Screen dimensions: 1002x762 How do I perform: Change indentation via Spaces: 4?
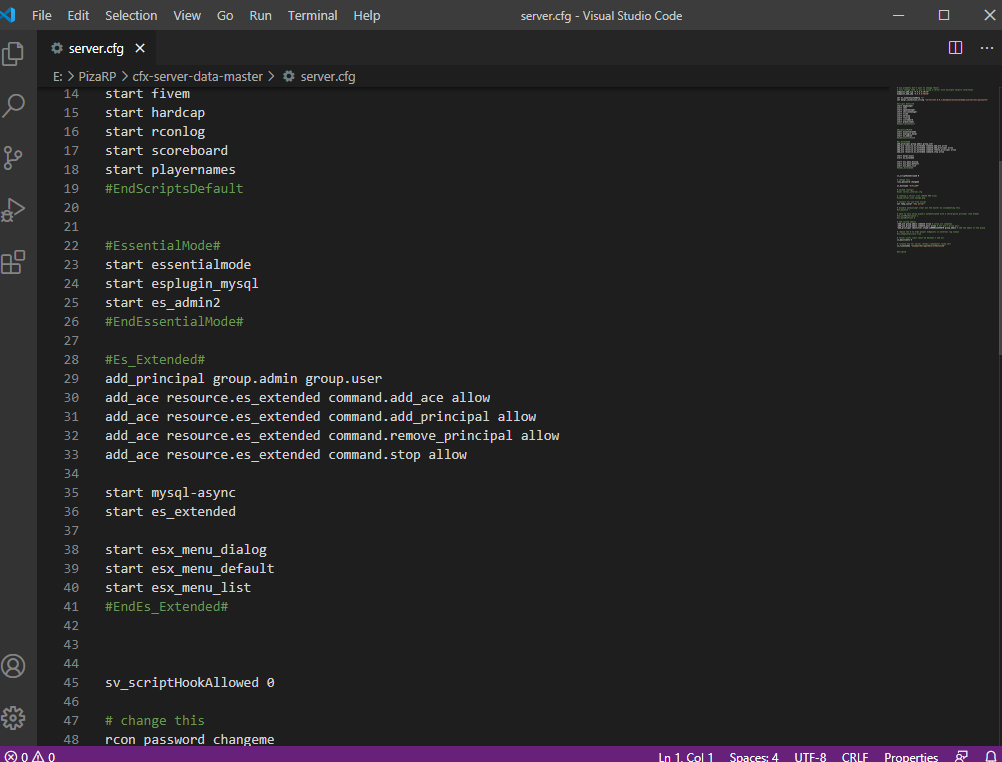754,756
